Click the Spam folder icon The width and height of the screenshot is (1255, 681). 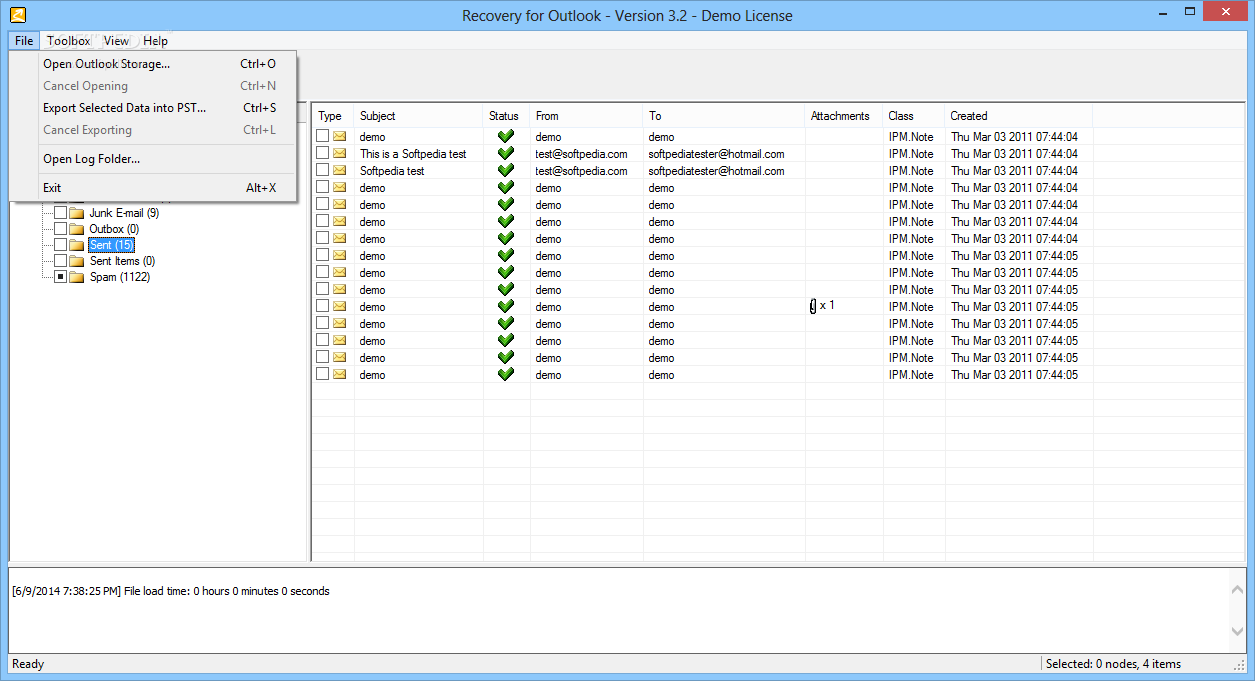(x=77, y=277)
